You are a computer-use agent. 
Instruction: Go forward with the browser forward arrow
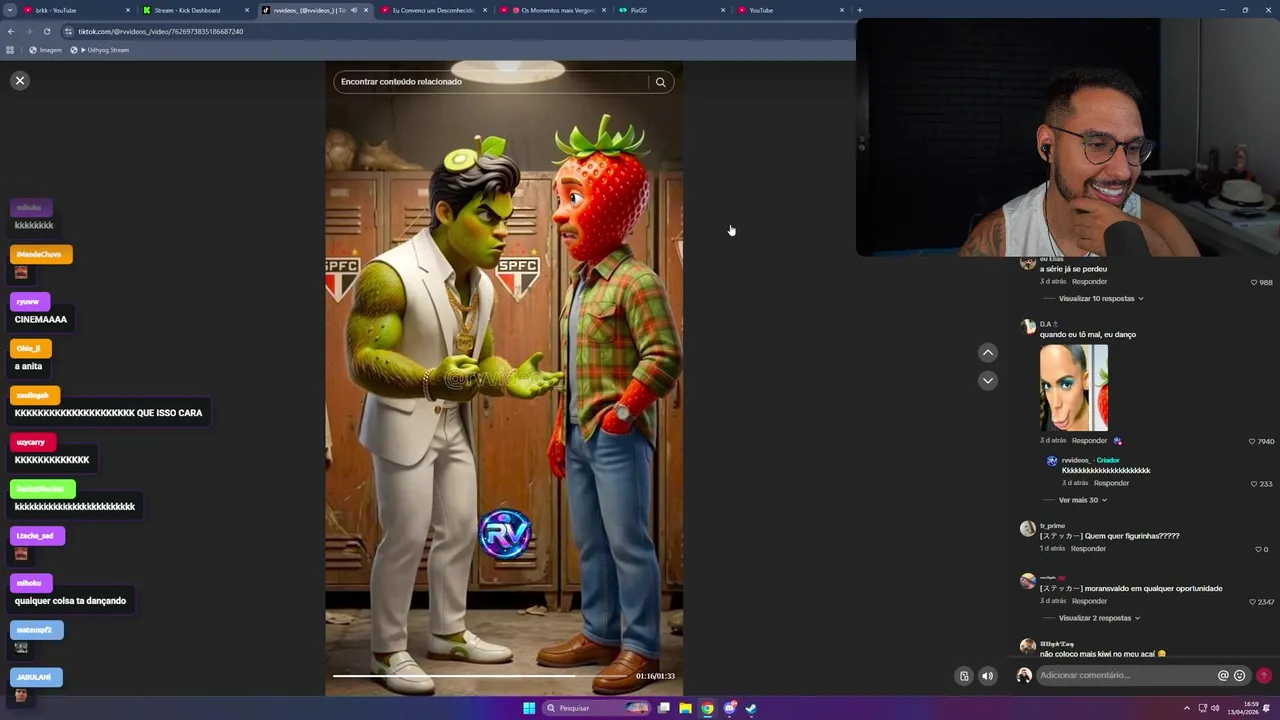(x=29, y=31)
